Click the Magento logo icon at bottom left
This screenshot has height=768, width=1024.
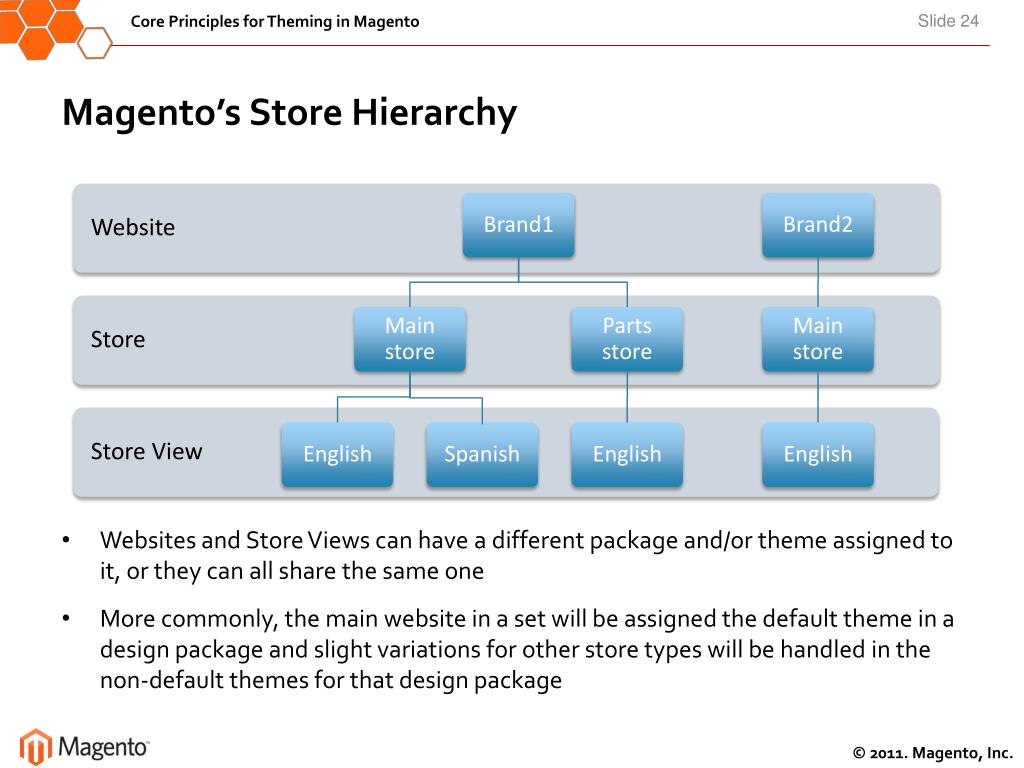[36, 746]
